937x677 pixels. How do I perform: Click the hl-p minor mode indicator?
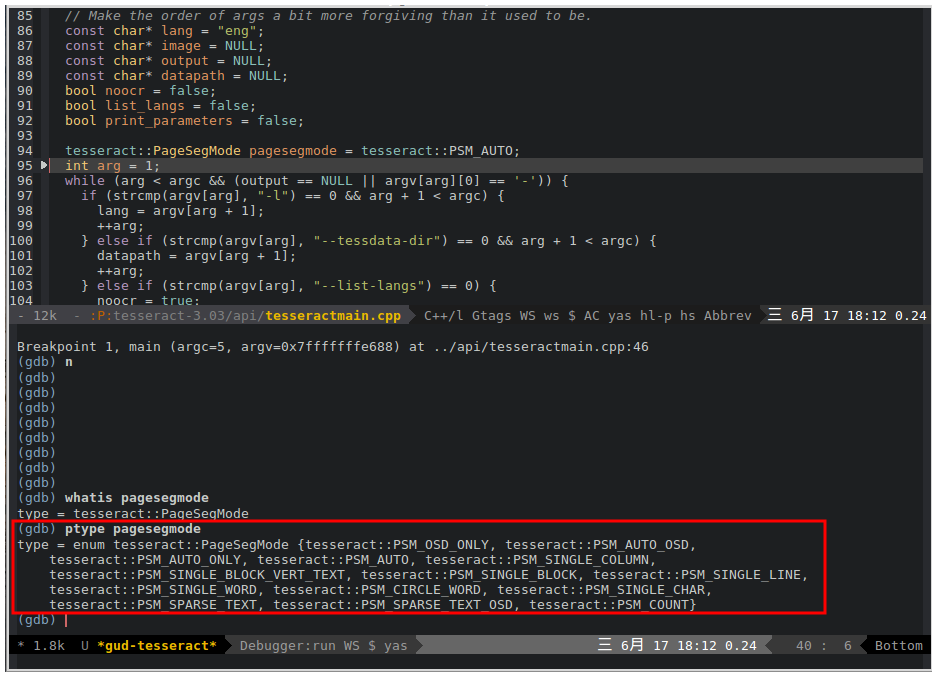[656, 315]
